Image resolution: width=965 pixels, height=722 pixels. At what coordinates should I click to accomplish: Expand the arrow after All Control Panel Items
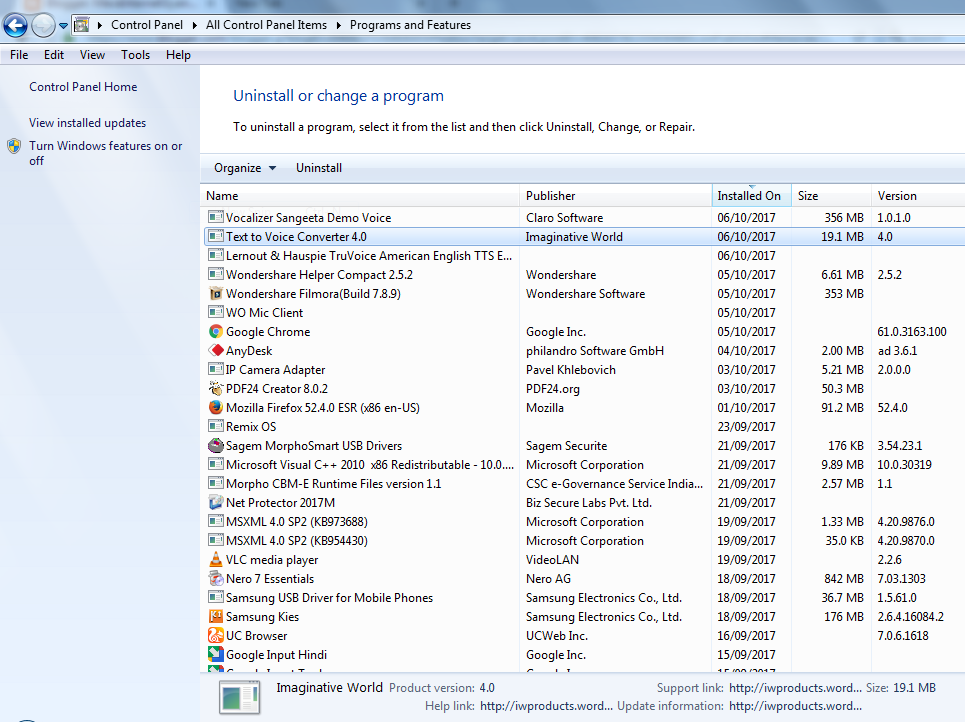click(338, 25)
